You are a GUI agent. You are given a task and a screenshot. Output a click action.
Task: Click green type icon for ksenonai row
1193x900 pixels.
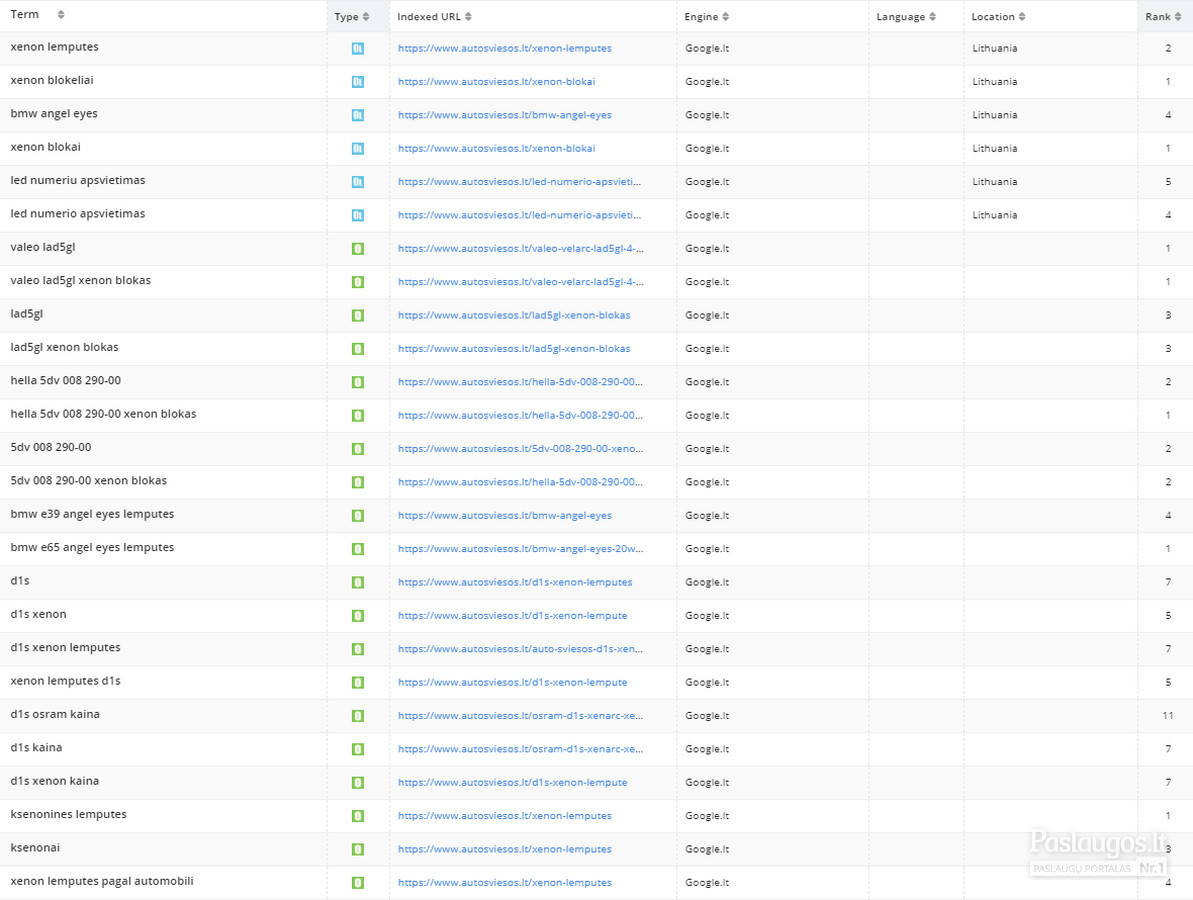coord(358,849)
